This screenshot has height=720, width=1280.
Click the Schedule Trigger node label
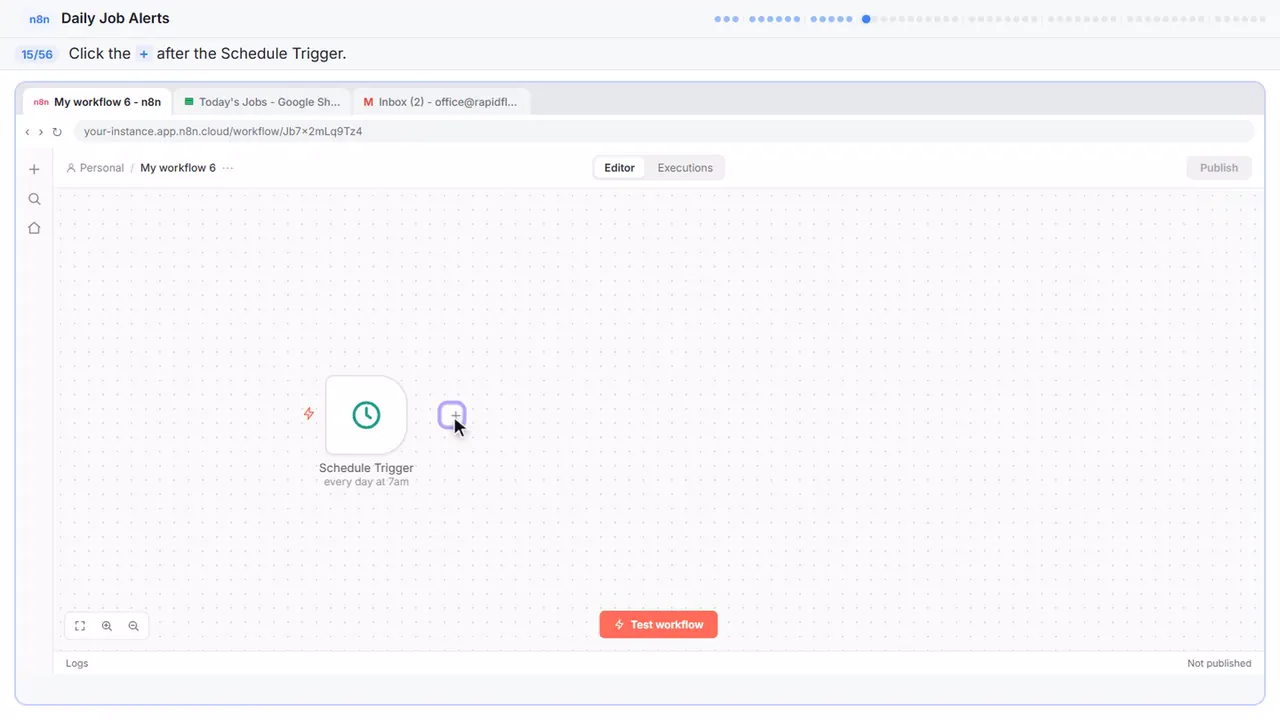366,468
